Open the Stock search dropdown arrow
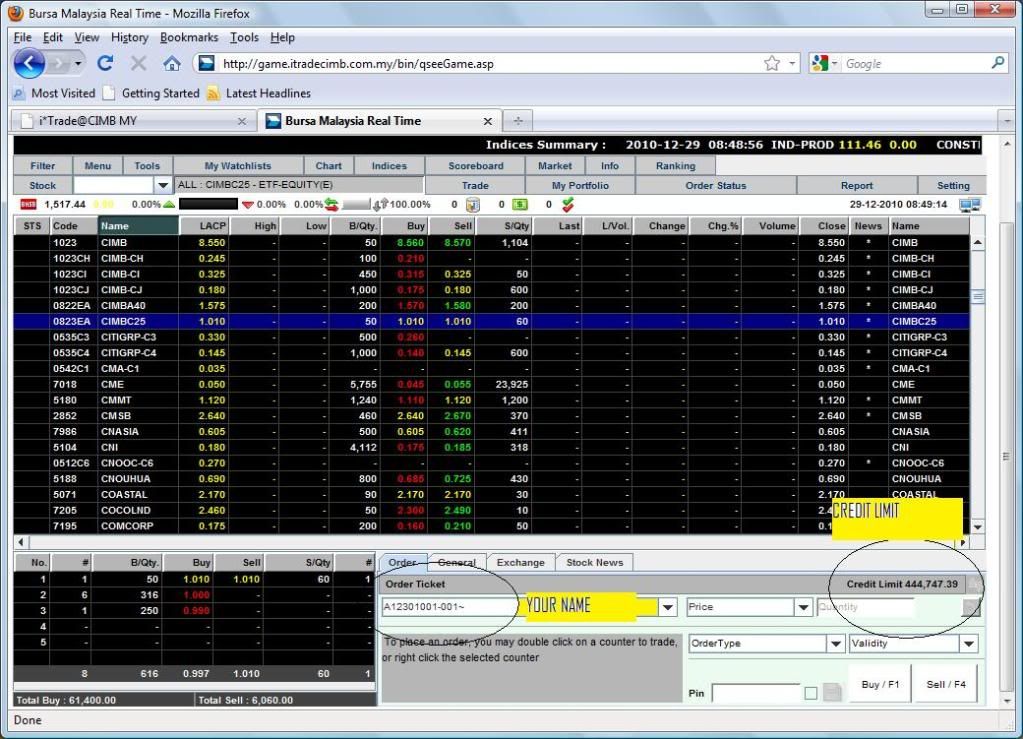 [x=163, y=185]
